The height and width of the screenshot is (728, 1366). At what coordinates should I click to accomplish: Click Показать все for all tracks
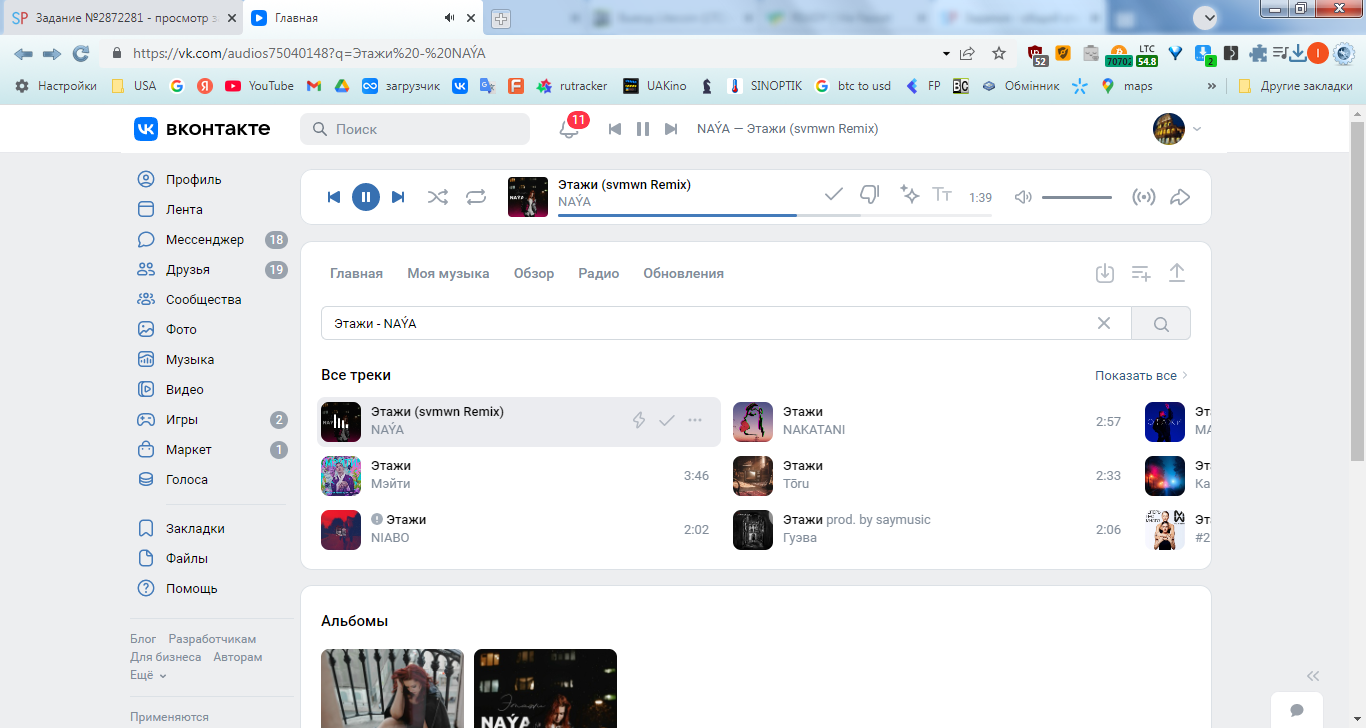click(x=1142, y=376)
